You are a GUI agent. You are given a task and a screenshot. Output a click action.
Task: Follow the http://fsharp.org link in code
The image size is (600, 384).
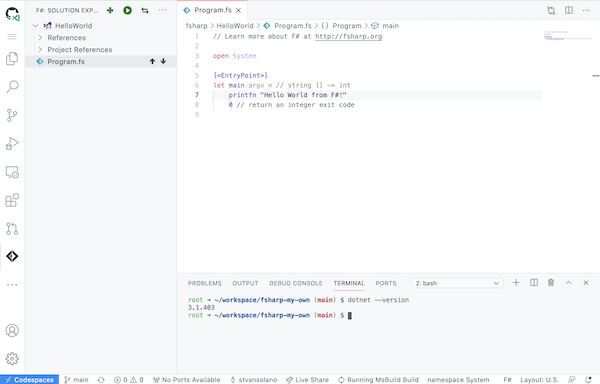(x=349, y=36)
